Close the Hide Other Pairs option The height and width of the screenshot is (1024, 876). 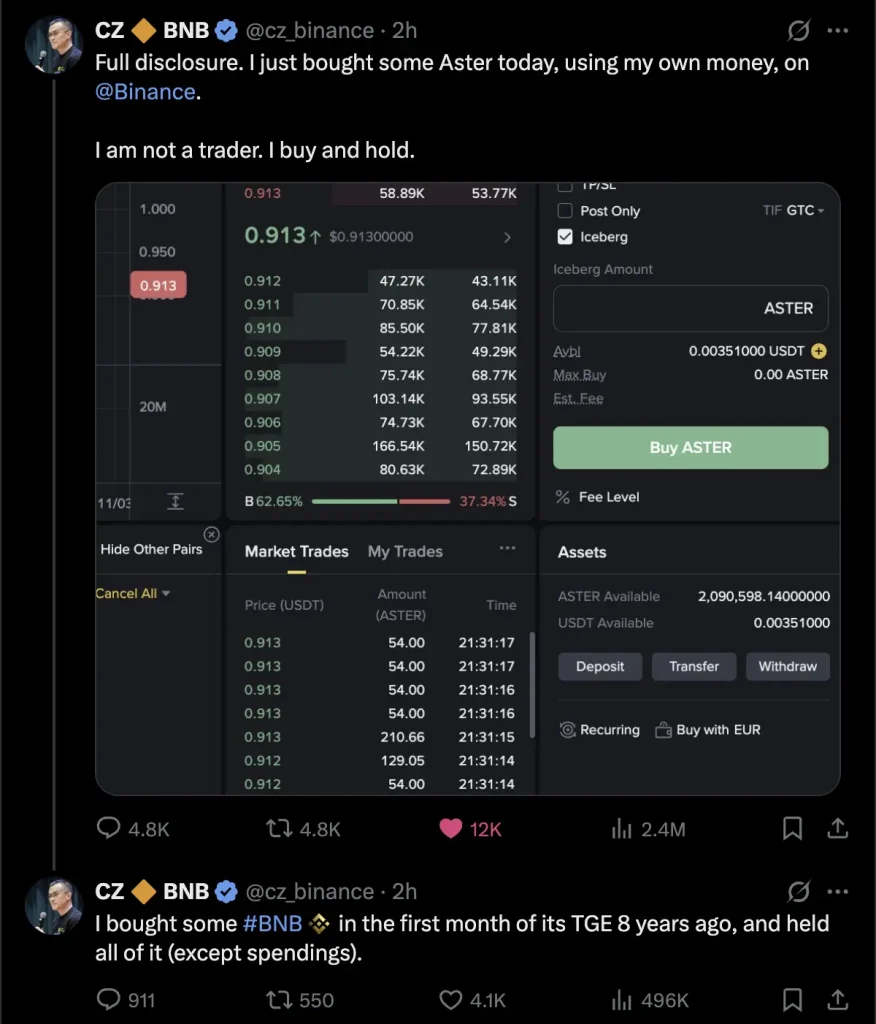(x=211, y=534)
